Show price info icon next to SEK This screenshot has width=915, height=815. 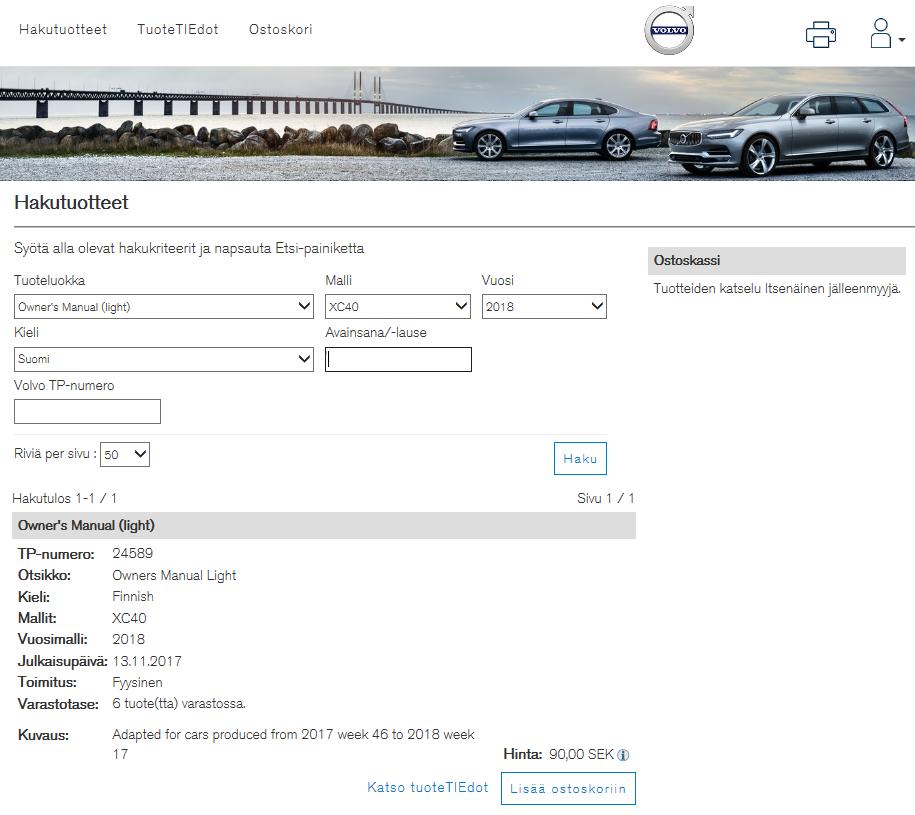click(x=623, y=755)
